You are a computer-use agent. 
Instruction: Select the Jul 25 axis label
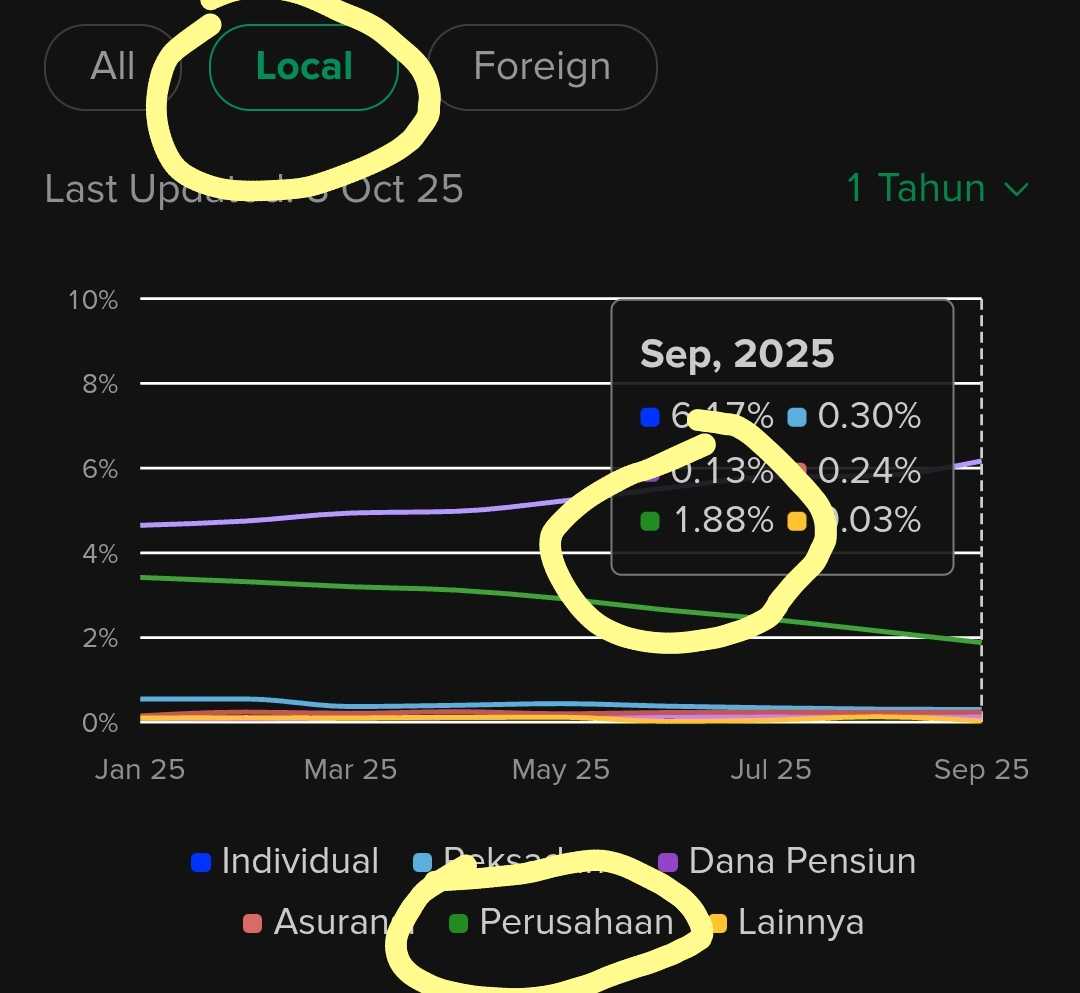point(770,769)
